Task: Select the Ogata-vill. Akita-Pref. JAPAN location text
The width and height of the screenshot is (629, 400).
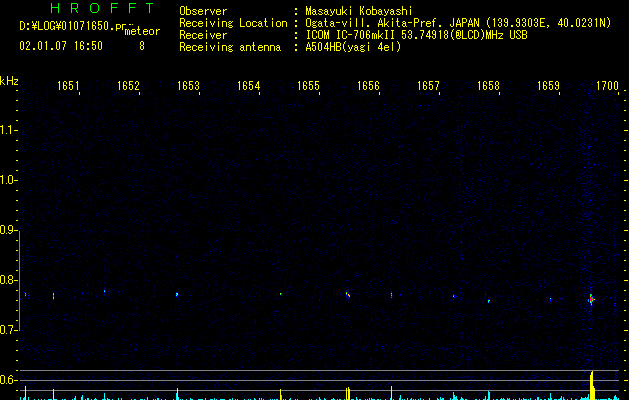Action: [458, 23]
